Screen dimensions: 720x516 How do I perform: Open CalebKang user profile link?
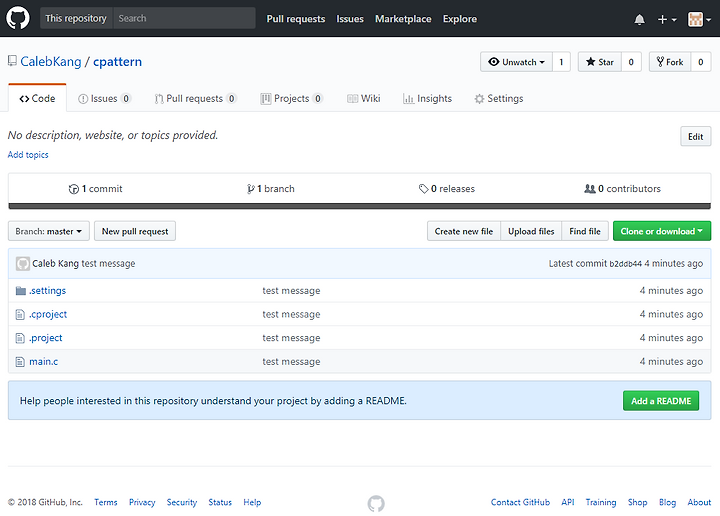pos(51,62)
